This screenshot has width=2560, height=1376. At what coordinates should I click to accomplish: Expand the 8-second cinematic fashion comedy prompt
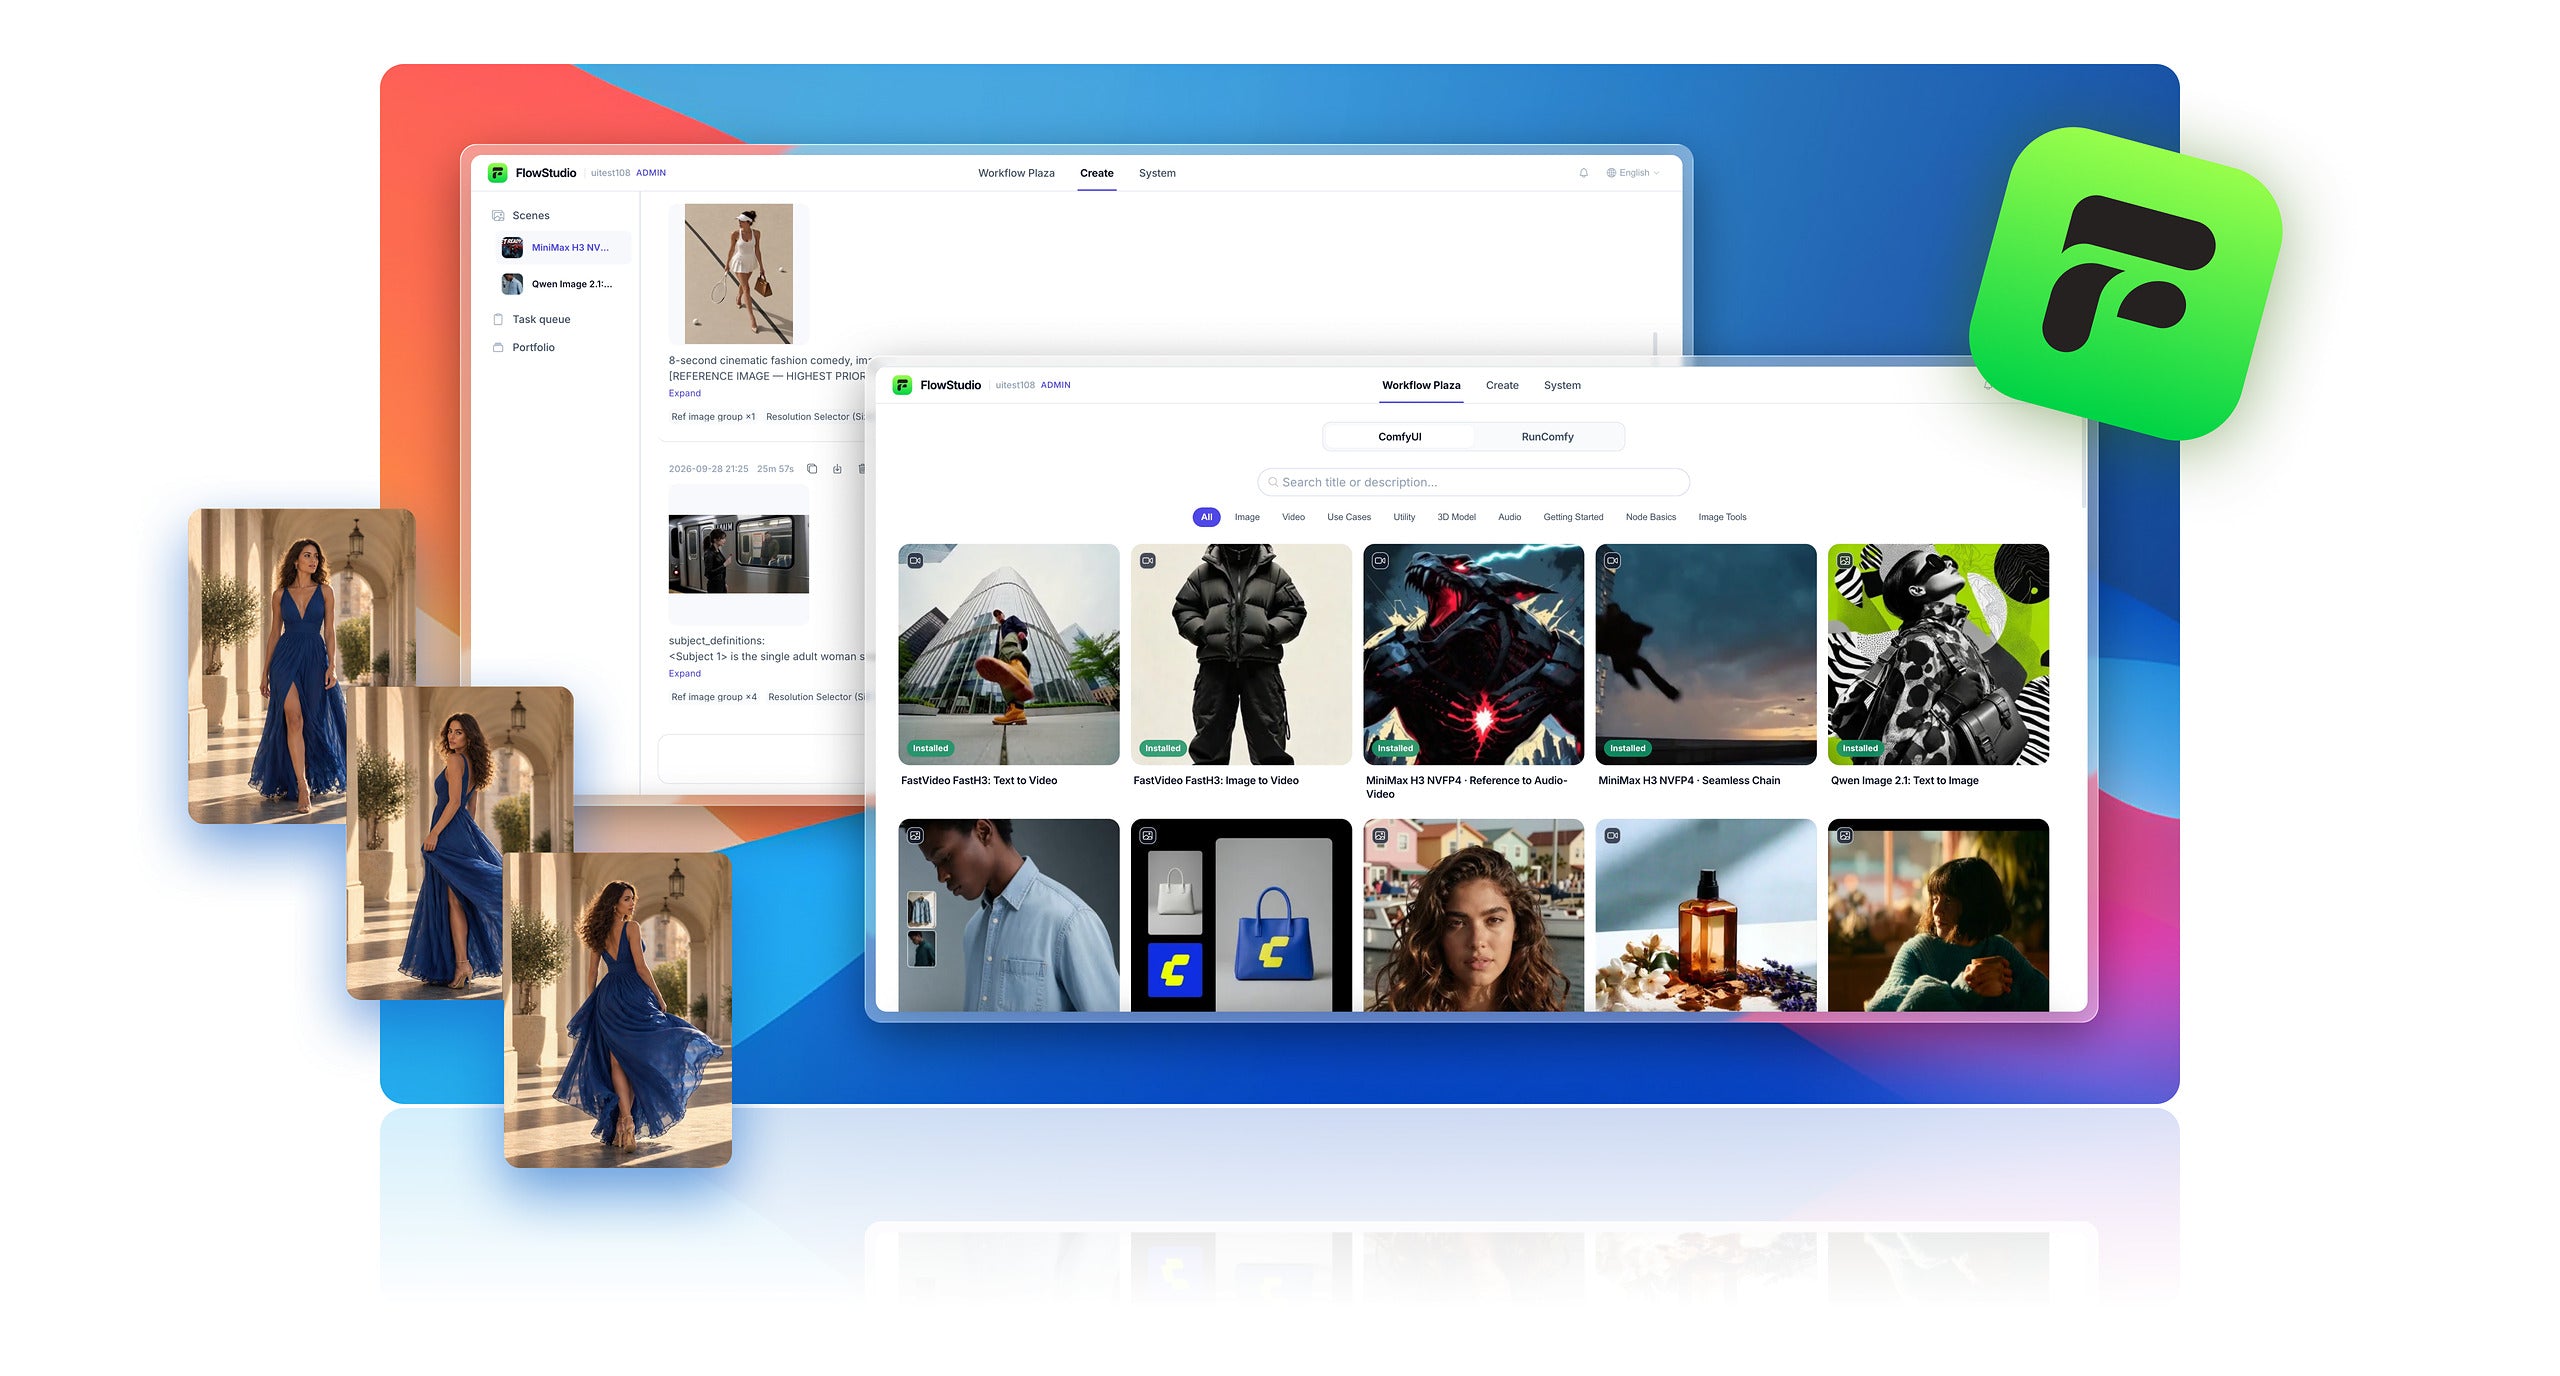tap(684, 393)
